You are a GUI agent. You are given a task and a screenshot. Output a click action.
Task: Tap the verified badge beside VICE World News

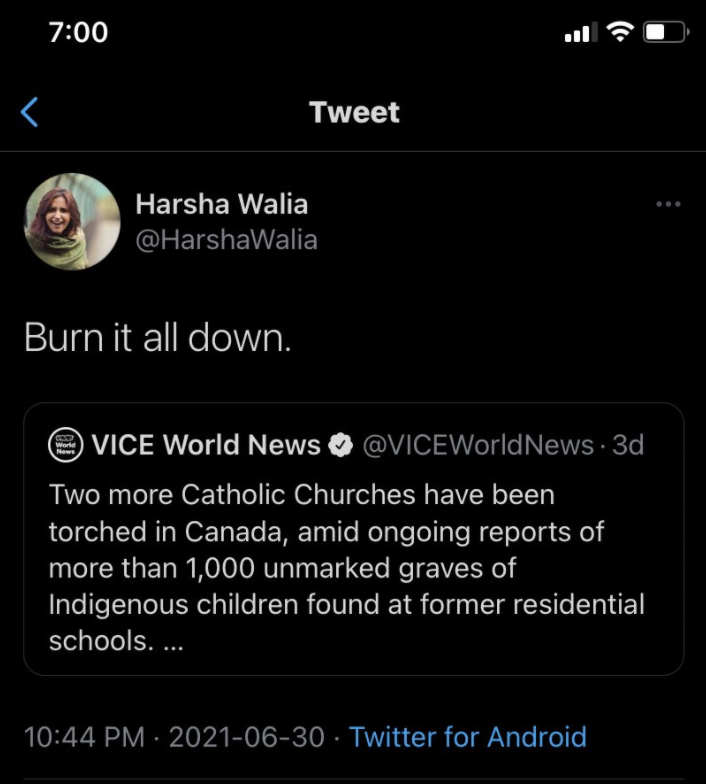[341, 446]
